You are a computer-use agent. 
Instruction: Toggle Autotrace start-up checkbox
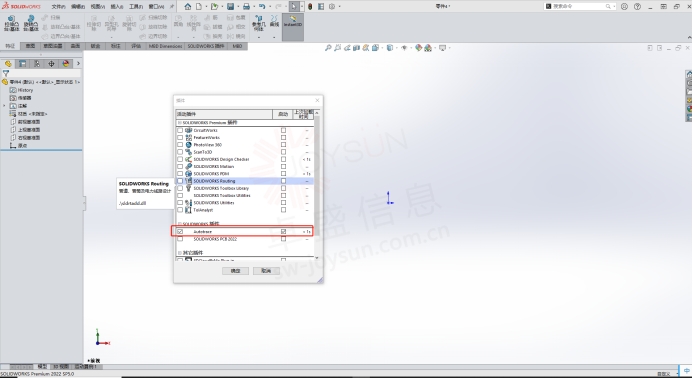pyautogui.click(x=283, y=232)
